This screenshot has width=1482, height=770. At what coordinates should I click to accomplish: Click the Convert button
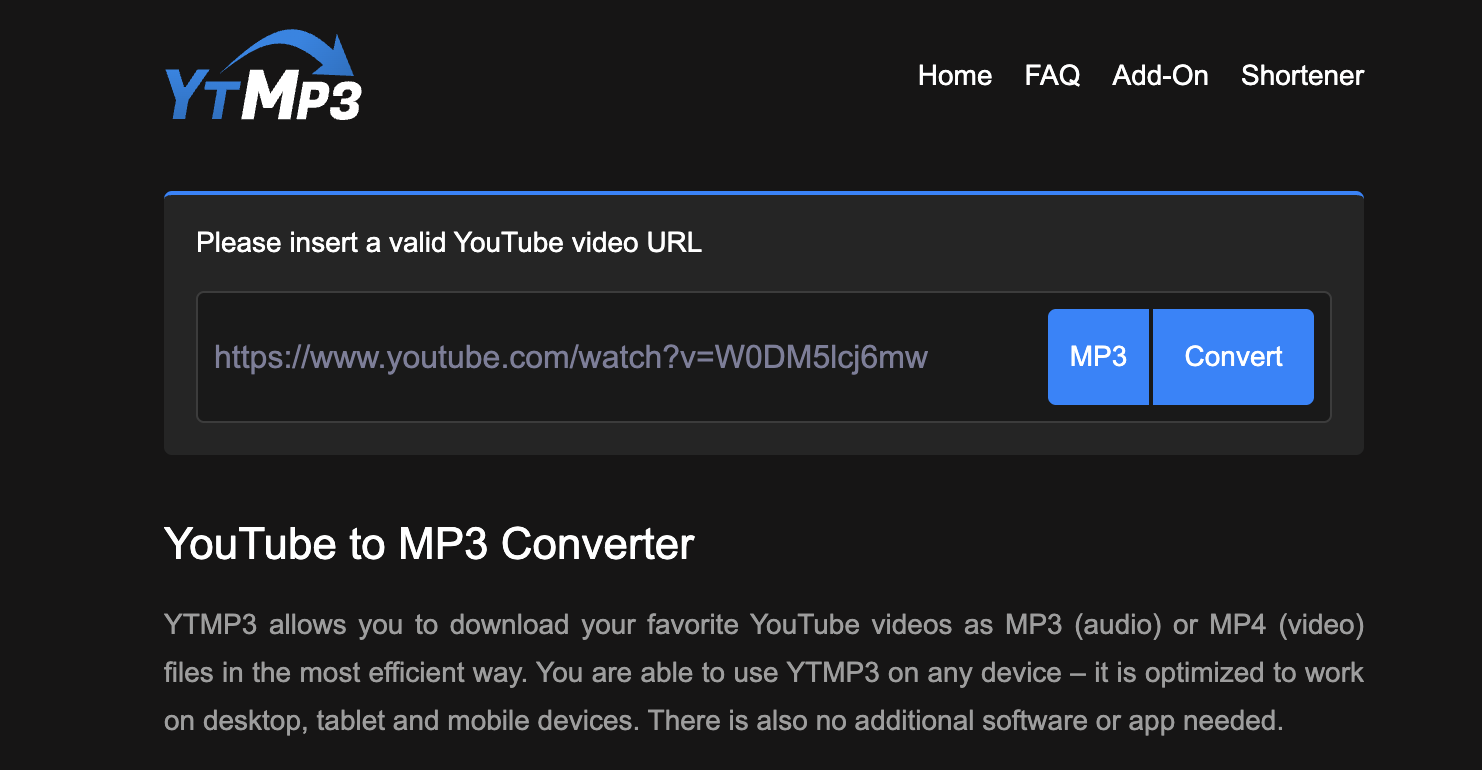click(1233, 357)
